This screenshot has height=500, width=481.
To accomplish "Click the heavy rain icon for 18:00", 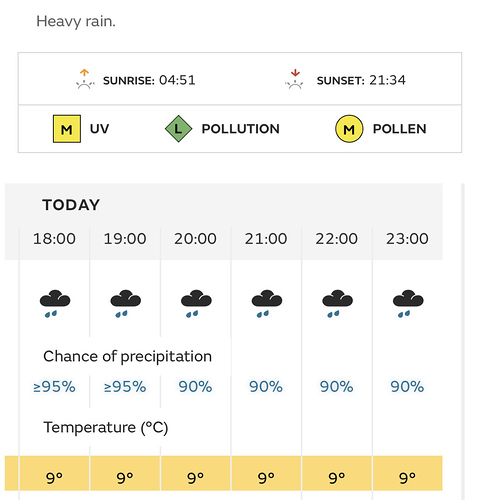I will coord(55,304).
